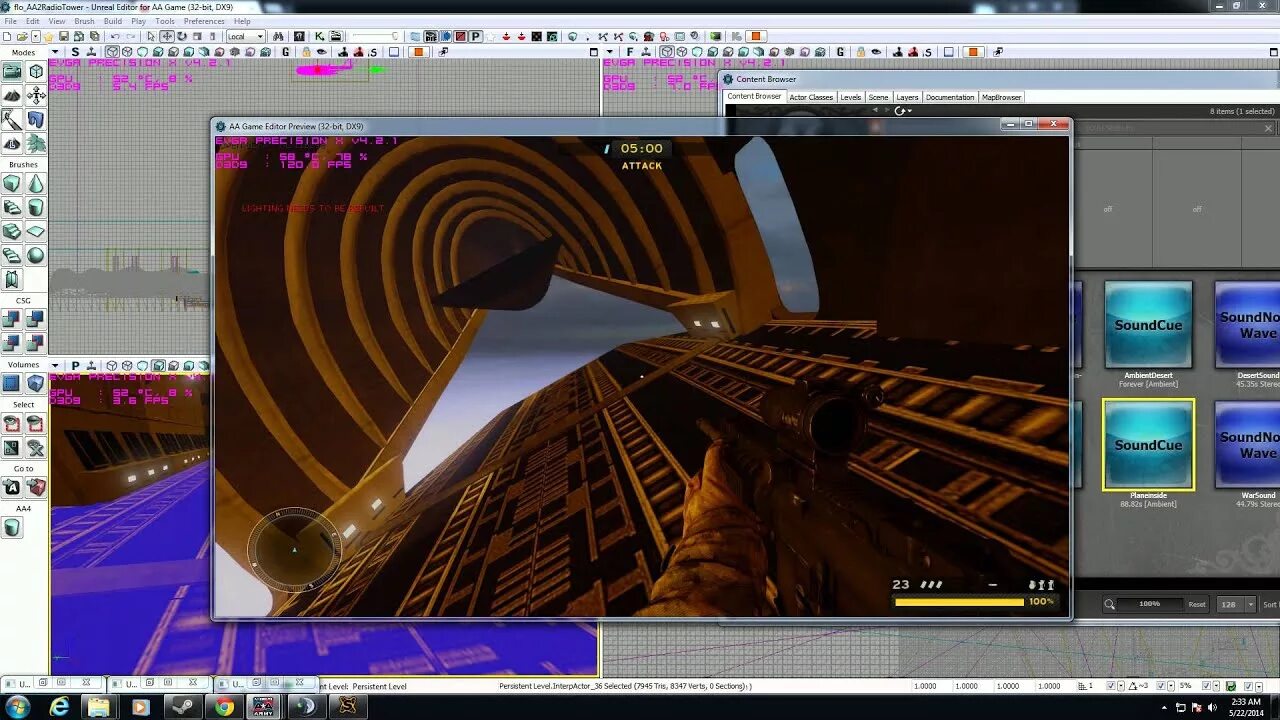The width and height of the screenshot is (1280, 720).
Task: Click the Add Volume icon
Action: pyautogui.click(x=36, y=384)
